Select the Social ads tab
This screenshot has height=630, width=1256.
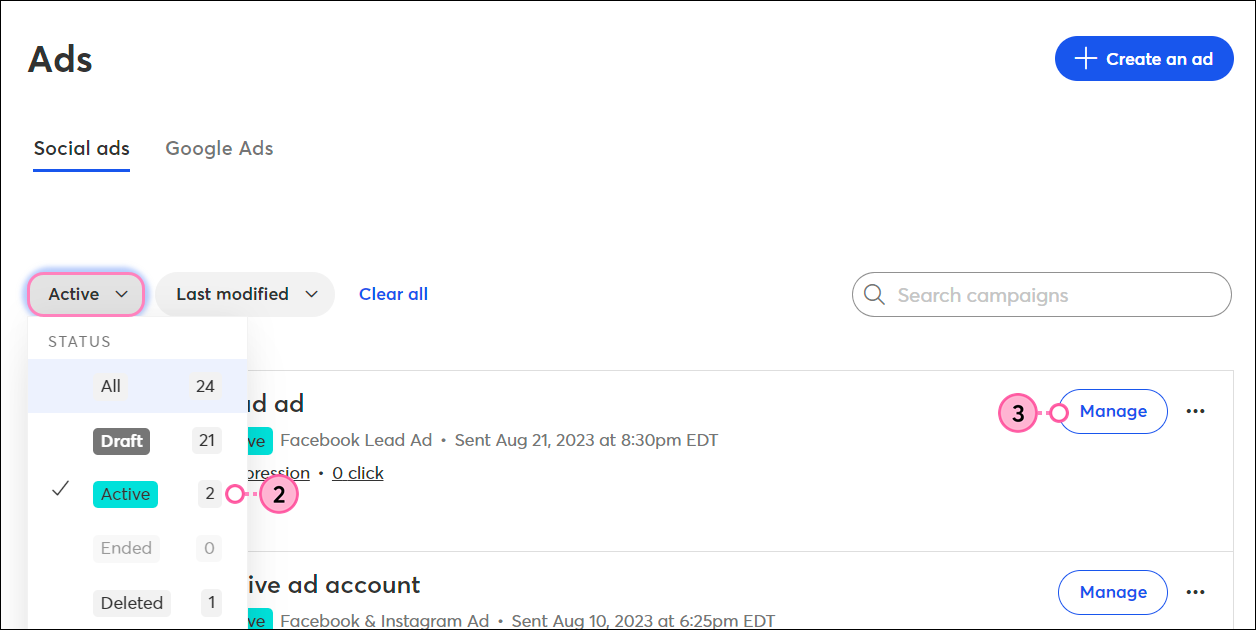[82, 148]
